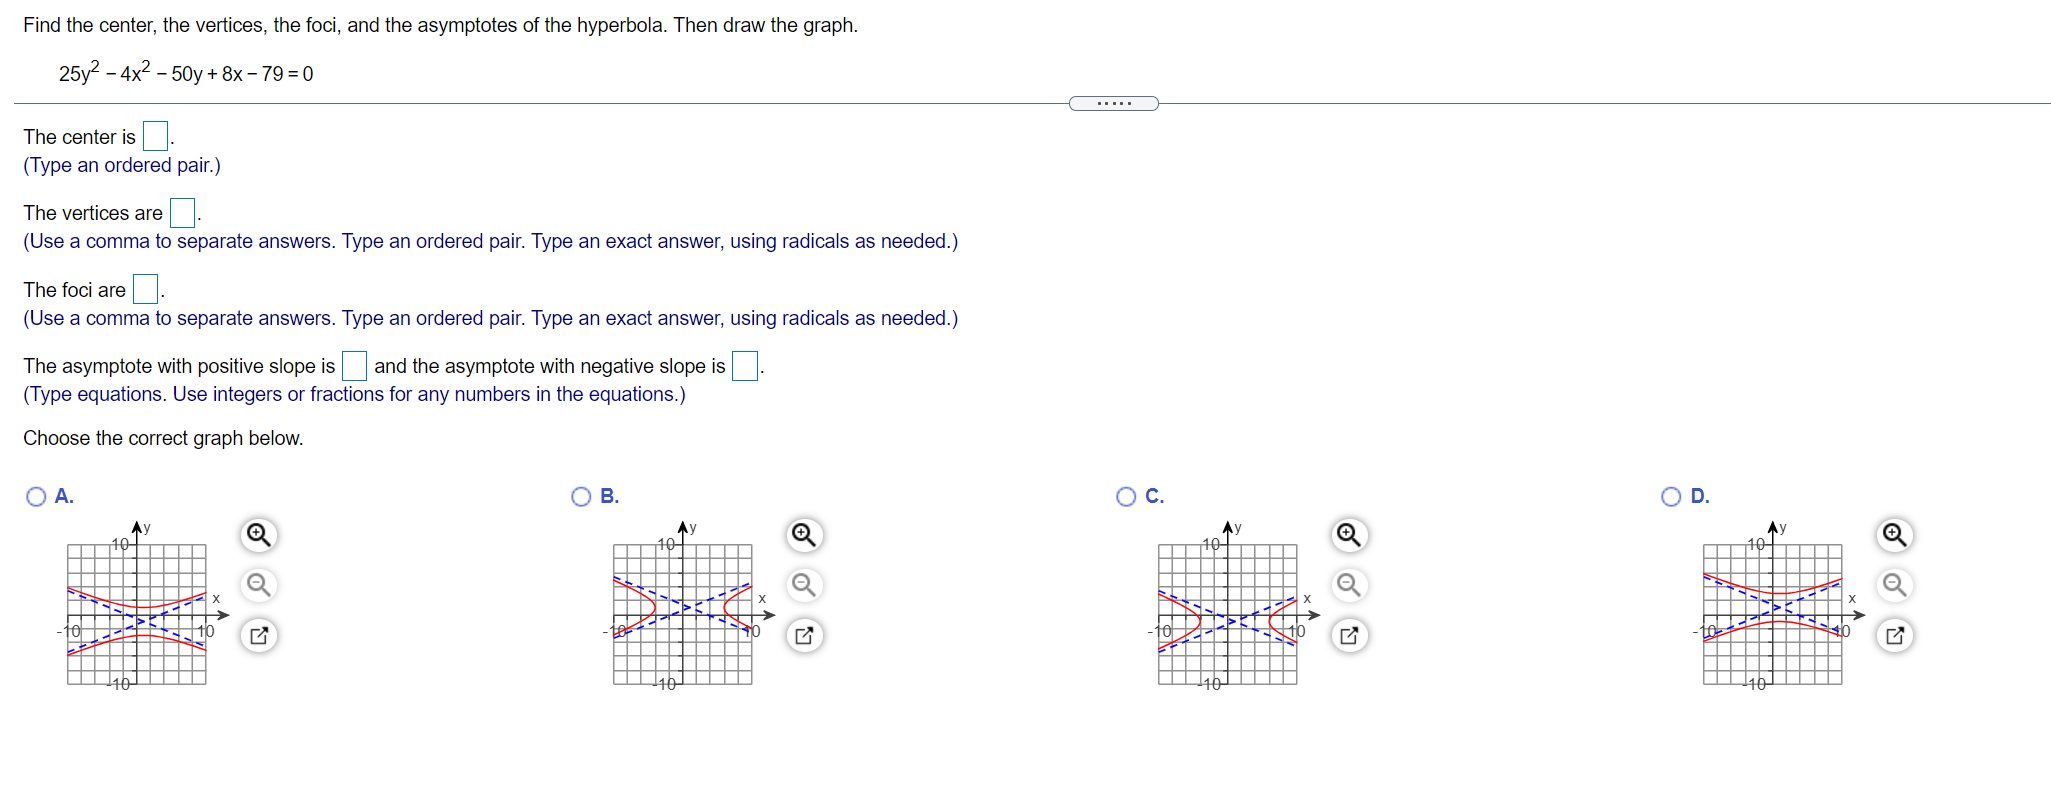Open graph C in external view
Viewport: 2051px width, 787px height.
[1347, 635]
